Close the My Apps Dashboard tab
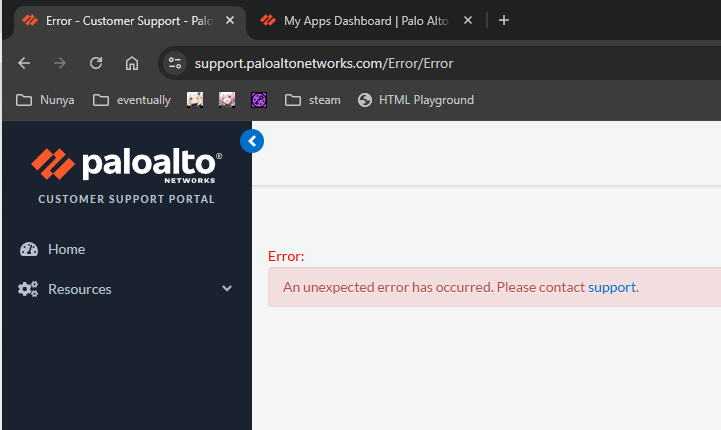 click(x=468, y=20)
